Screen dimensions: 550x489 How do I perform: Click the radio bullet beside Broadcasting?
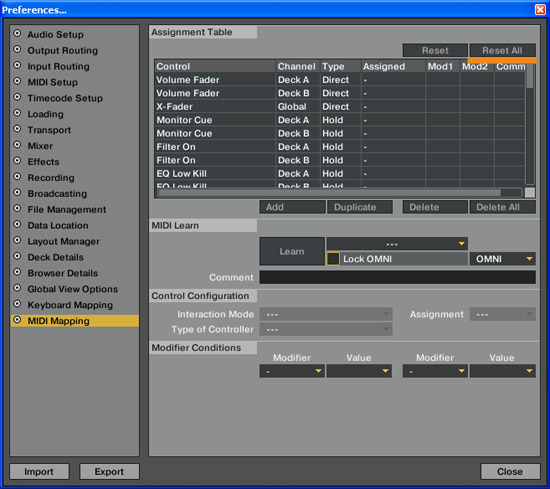coord(17,192)
